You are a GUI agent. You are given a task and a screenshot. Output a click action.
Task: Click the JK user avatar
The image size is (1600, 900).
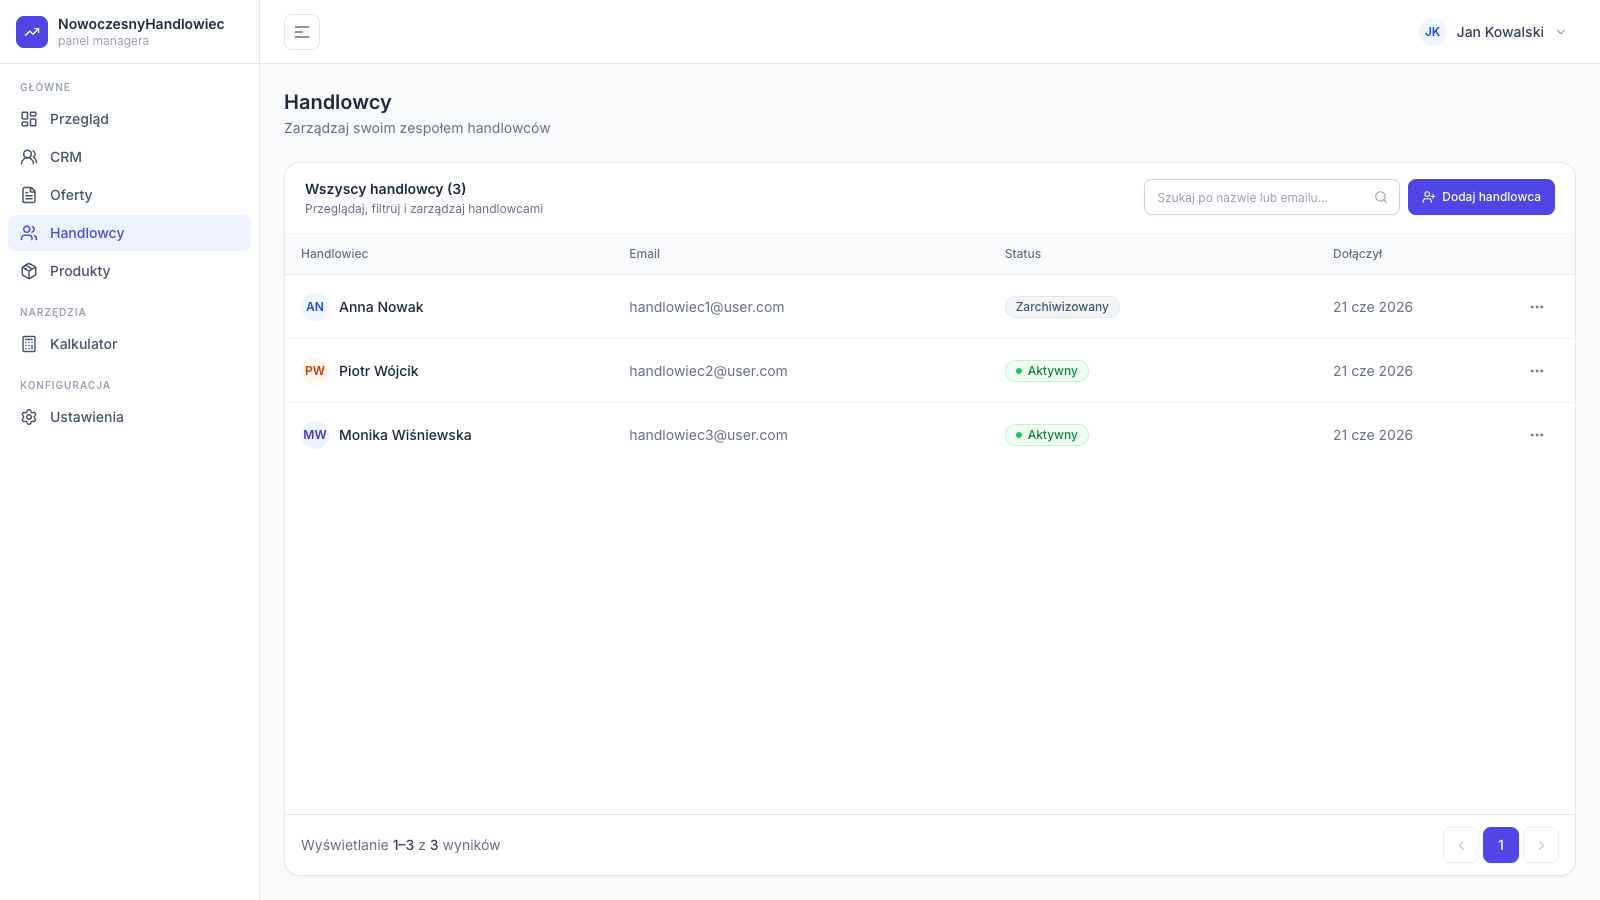tap(1432, 32)
